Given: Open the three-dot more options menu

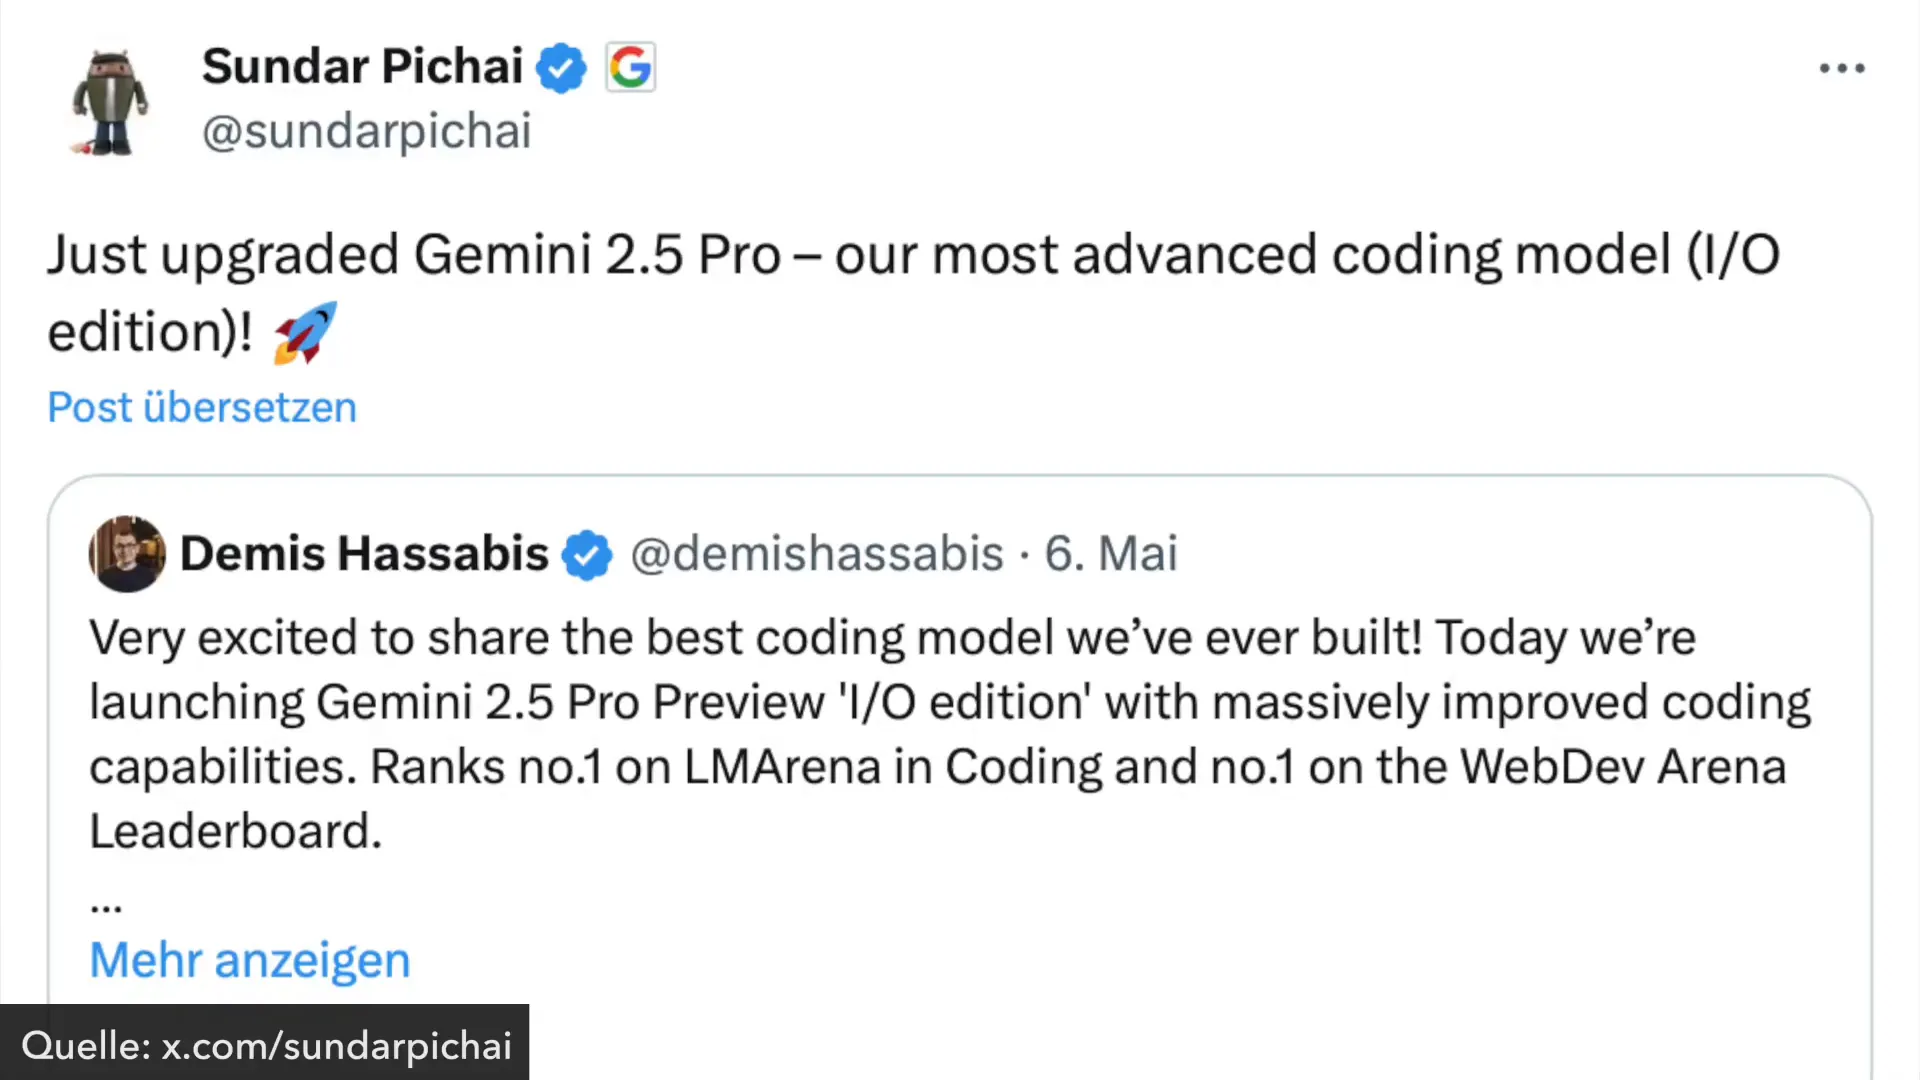Looking at the screenshot, I should pos(1842,67).
